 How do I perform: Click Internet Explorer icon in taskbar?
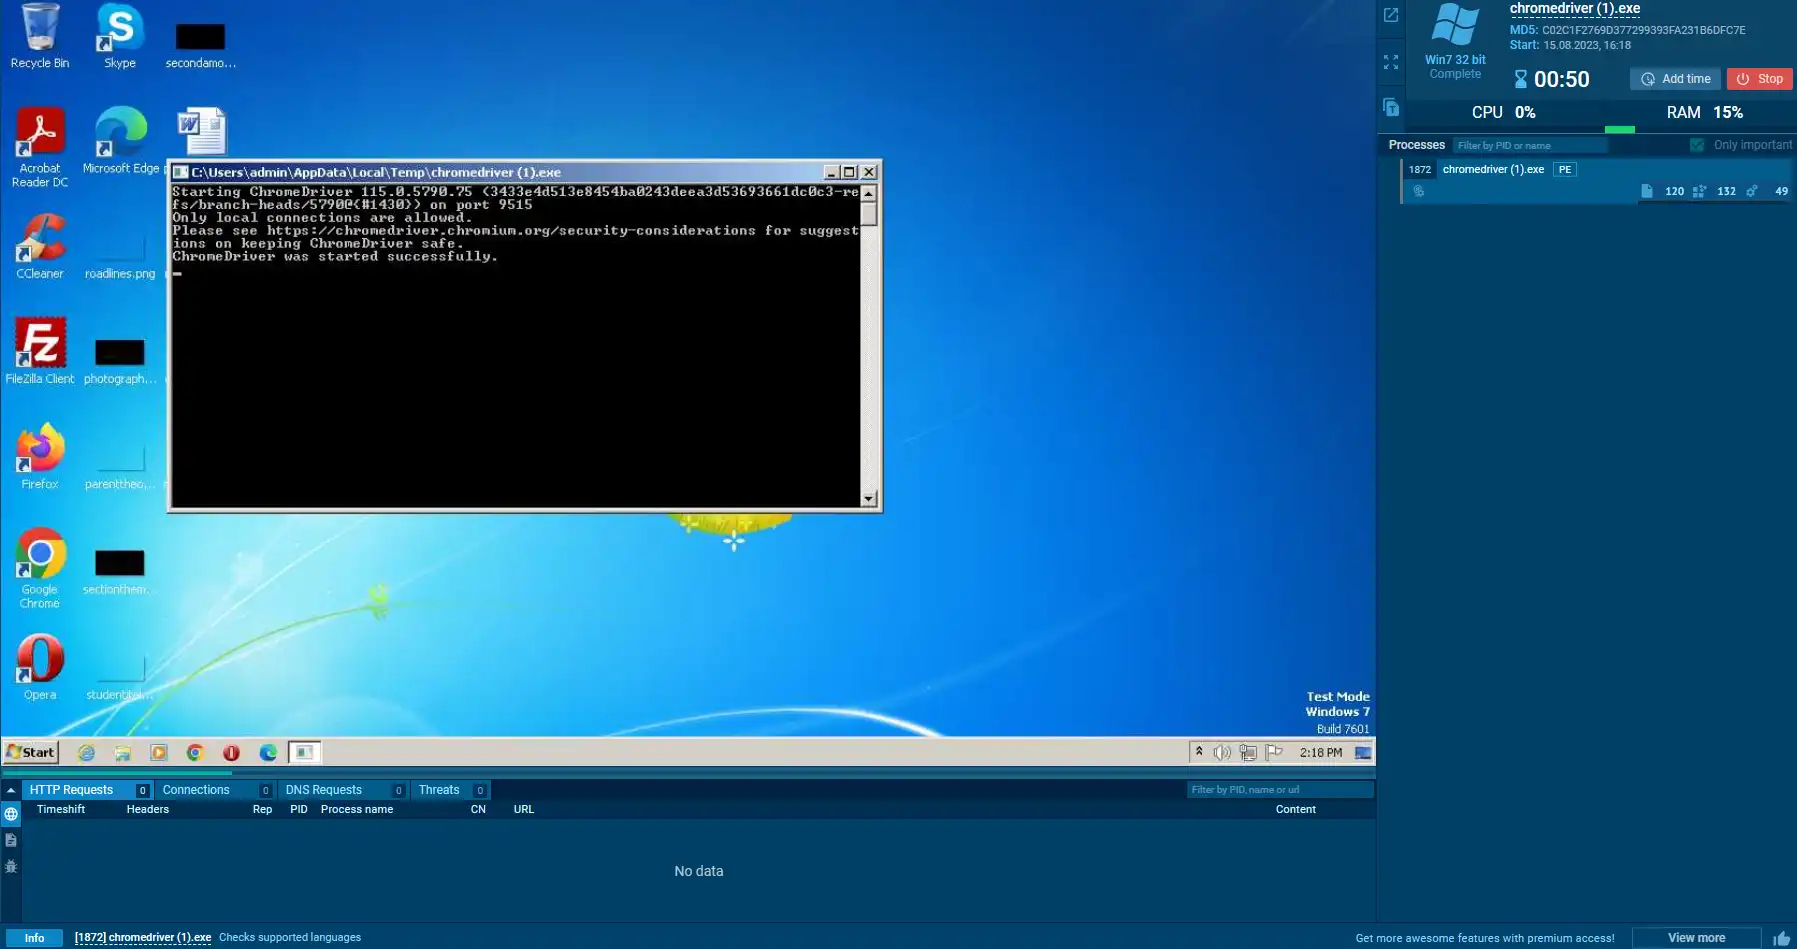[87, 752]
